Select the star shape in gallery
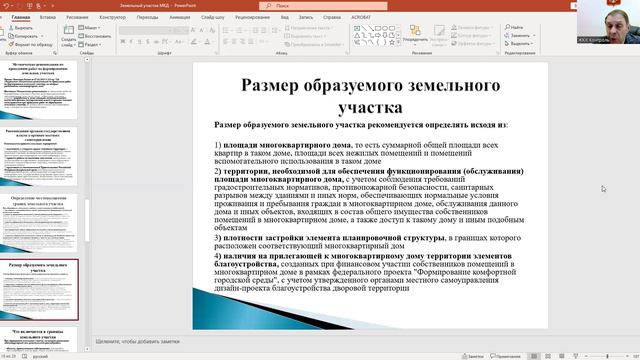 (x=392, y=42)
